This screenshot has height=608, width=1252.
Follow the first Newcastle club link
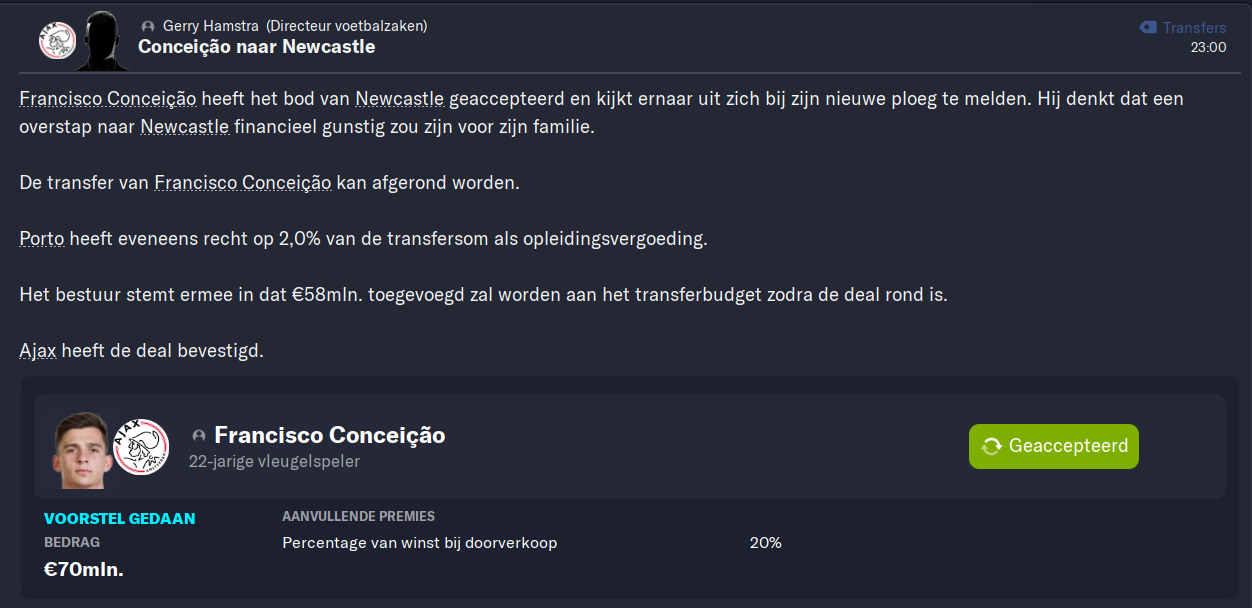pos(400,99)
